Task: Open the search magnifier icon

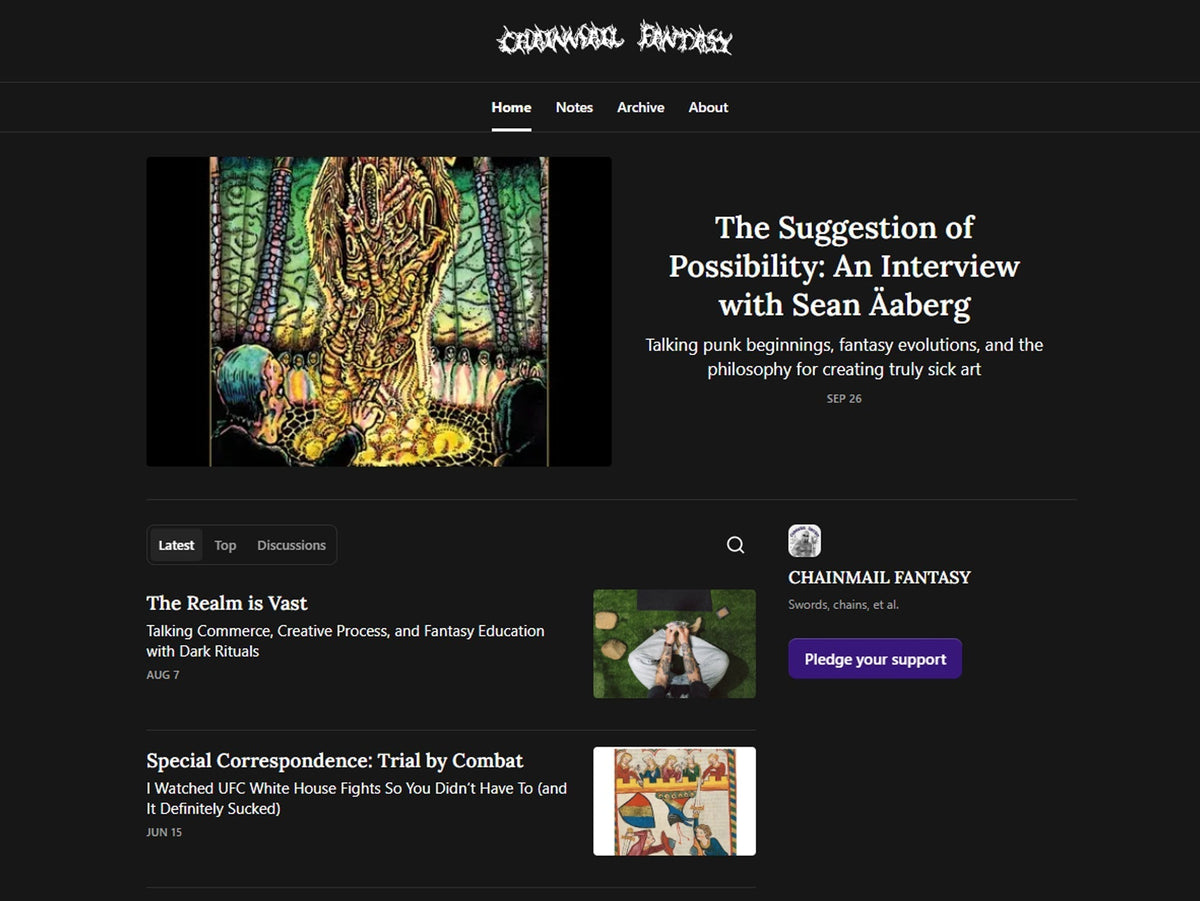Action: [x=736, y=545]
